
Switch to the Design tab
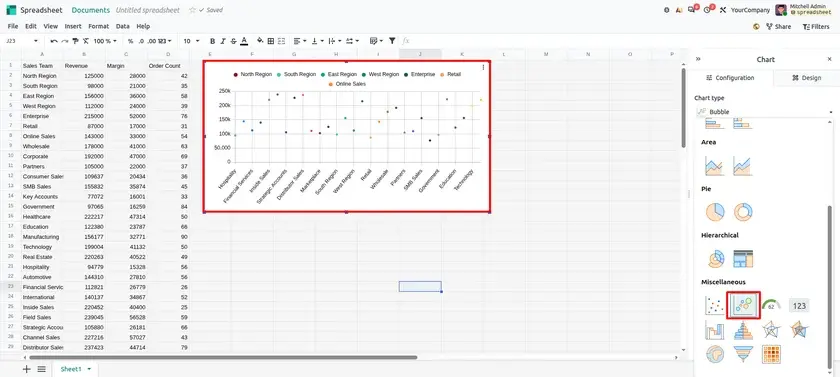[806, 78]
